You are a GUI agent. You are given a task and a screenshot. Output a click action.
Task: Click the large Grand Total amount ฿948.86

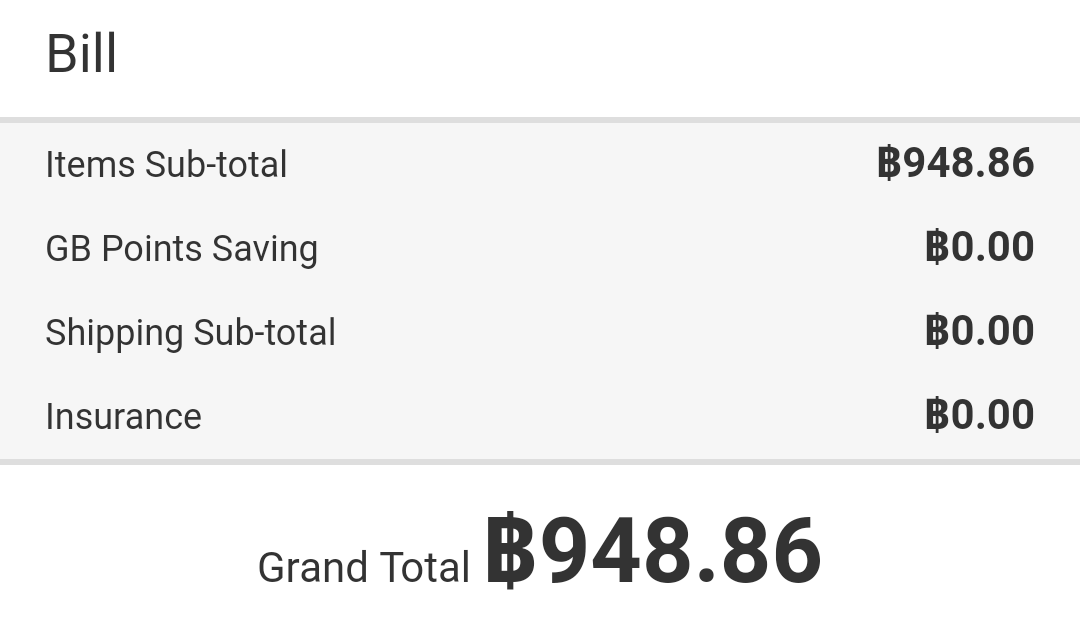pos(654,551)
